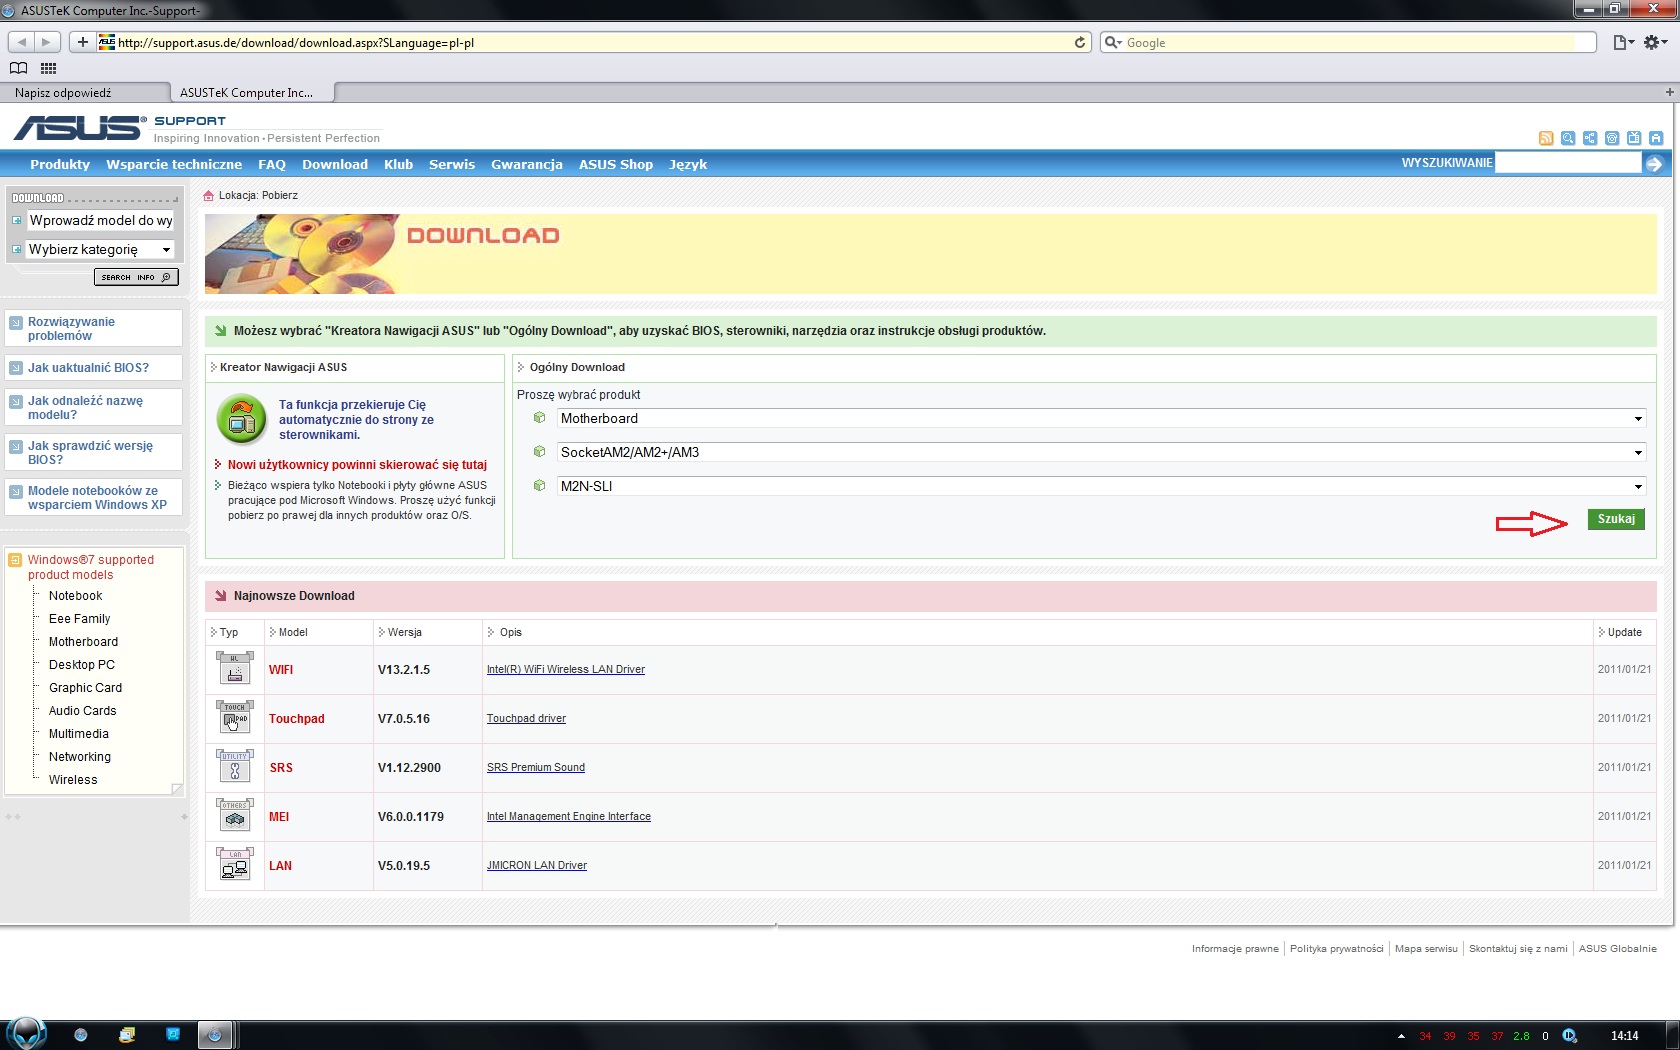
Task: Click the TV icon in header
Action: (x=1634, y=138)
